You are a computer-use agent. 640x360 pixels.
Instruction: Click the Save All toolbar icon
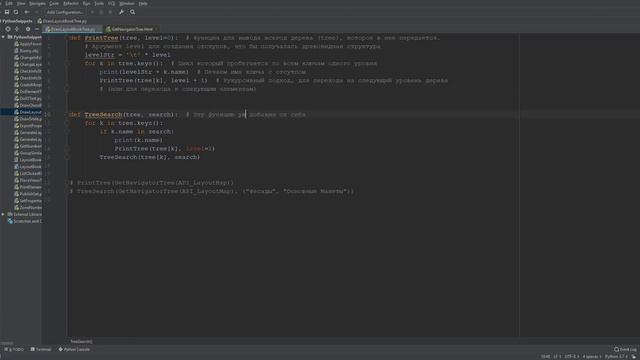point(7,12)
